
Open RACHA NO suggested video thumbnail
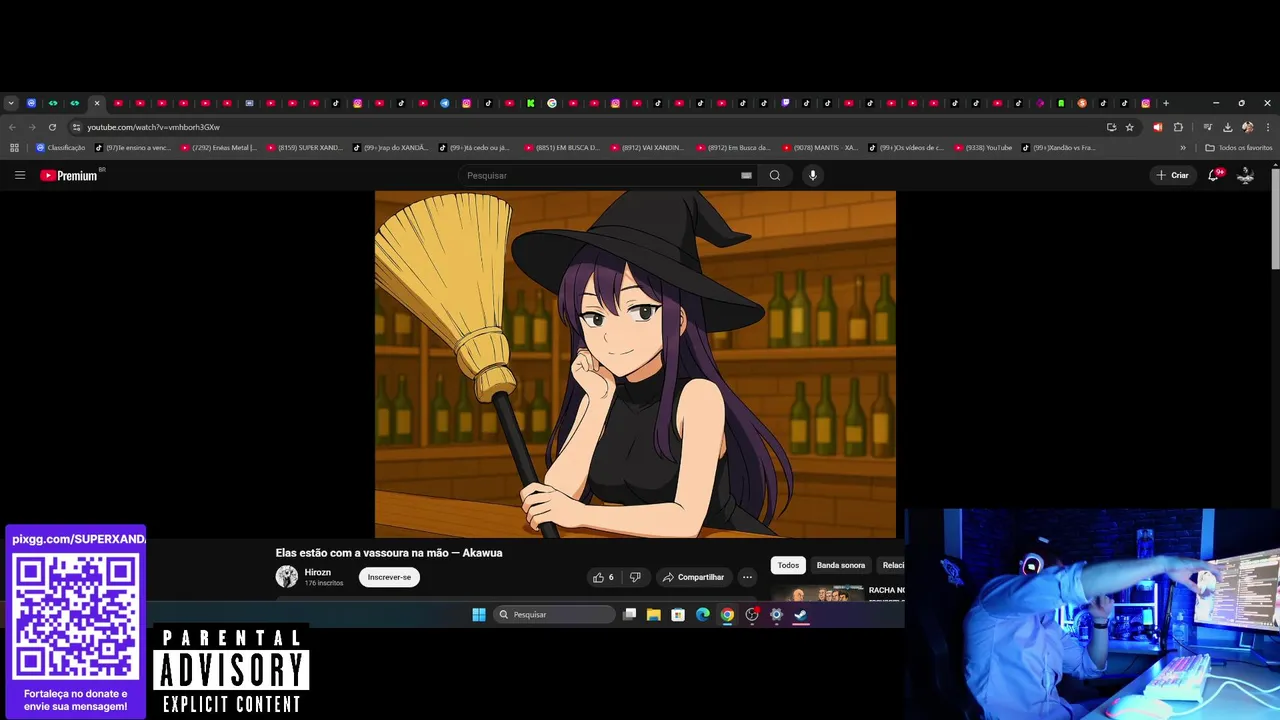pyautogui.click(x=818, y=592)
